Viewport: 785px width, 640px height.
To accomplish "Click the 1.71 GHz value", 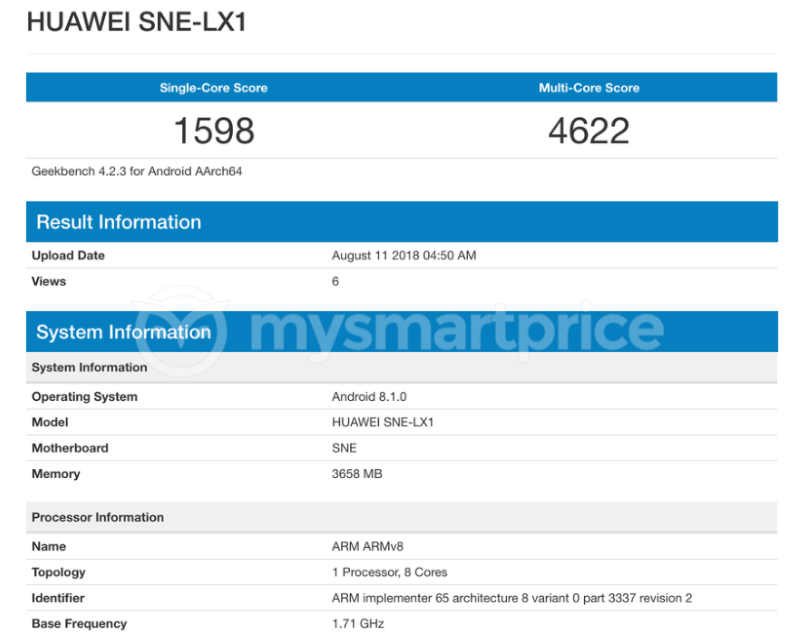I will [358, 624].
